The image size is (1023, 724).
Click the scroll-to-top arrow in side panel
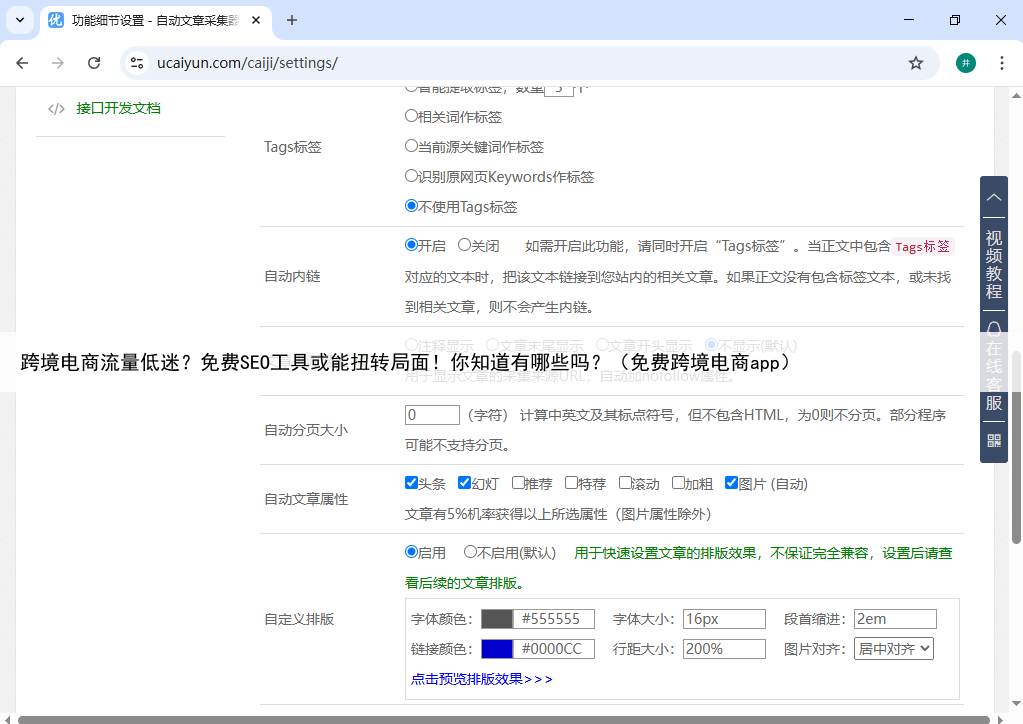[993, 197]
